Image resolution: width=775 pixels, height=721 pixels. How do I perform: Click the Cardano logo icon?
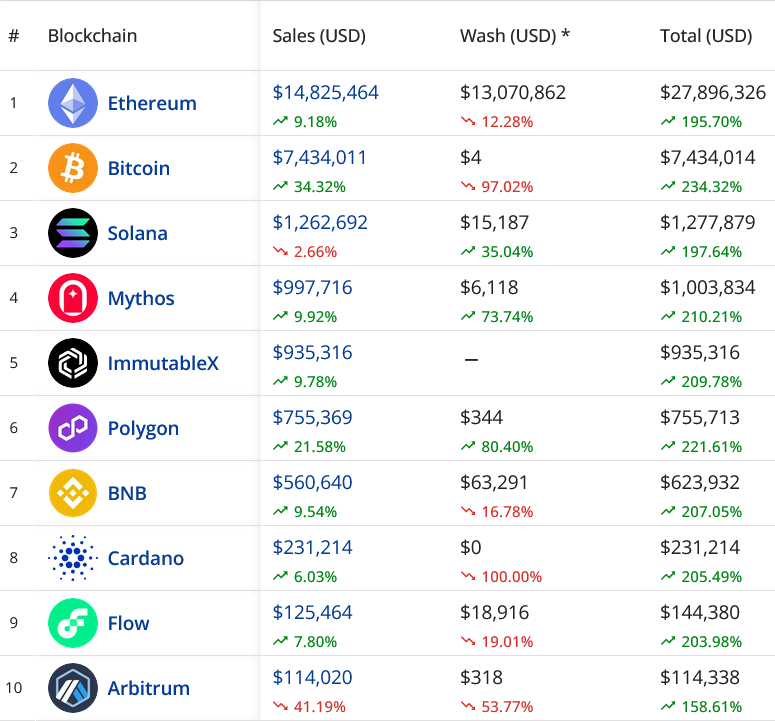pos(73,558)
